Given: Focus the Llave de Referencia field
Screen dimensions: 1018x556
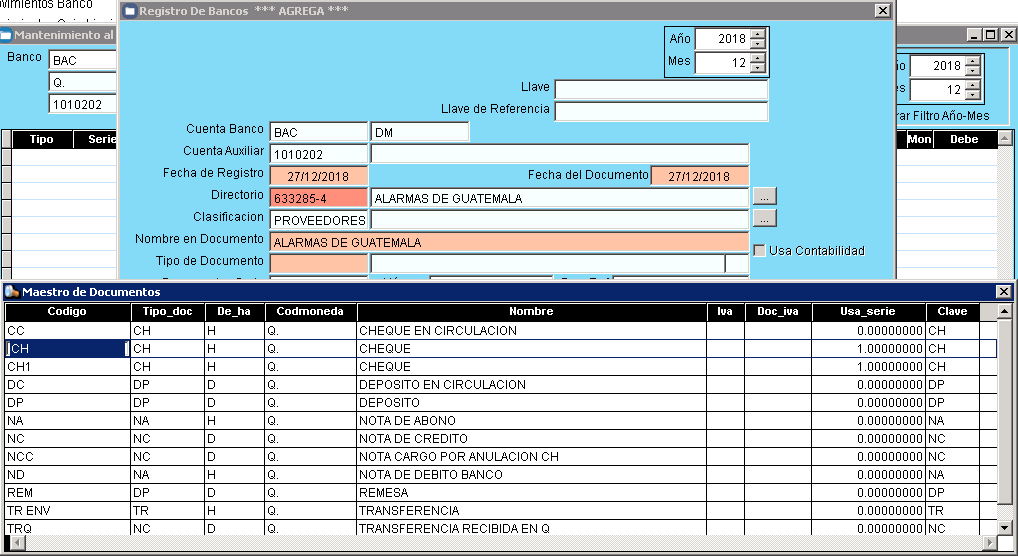Looking at the screenshot, I should pyautogui.click(x=661, y=111).
